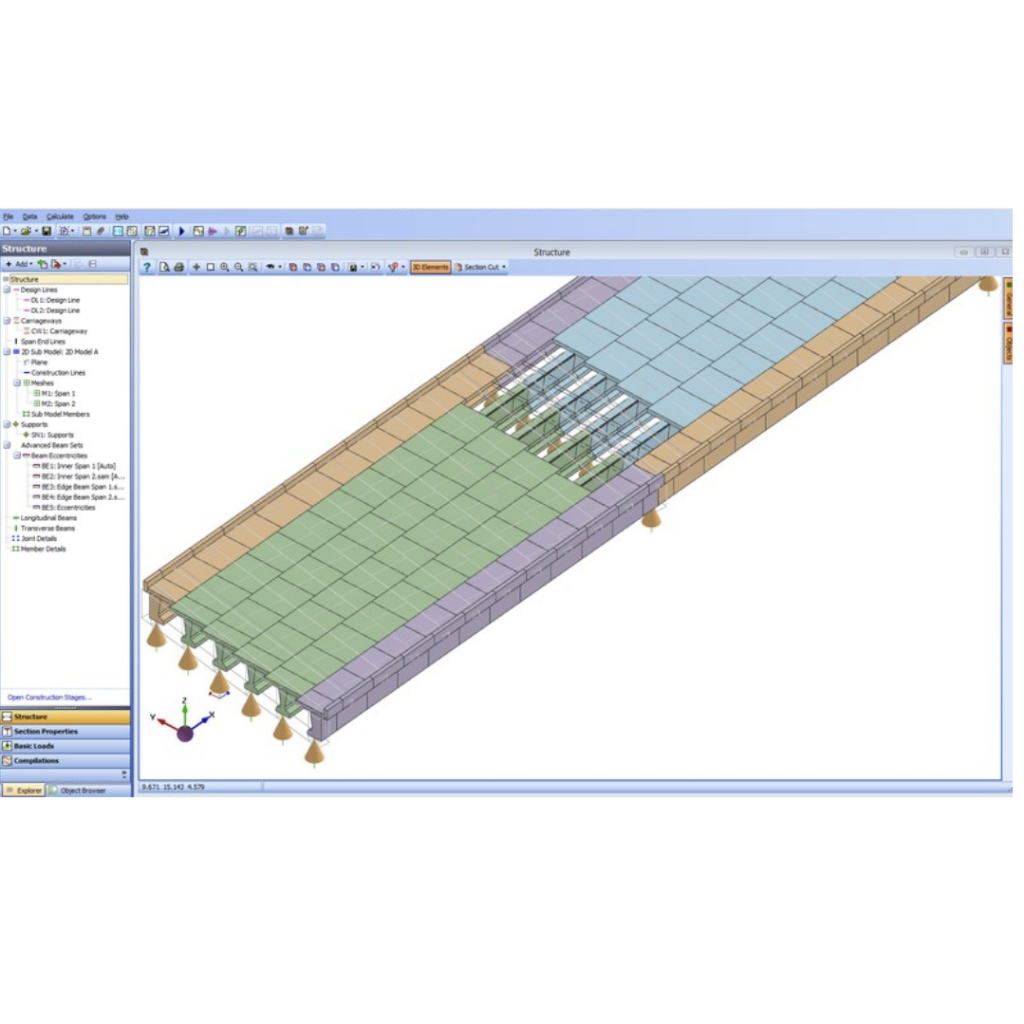Screen dimensions: 1024x1024
Task: Click the Pan cross-arrows icon
Action: [196, 267]
